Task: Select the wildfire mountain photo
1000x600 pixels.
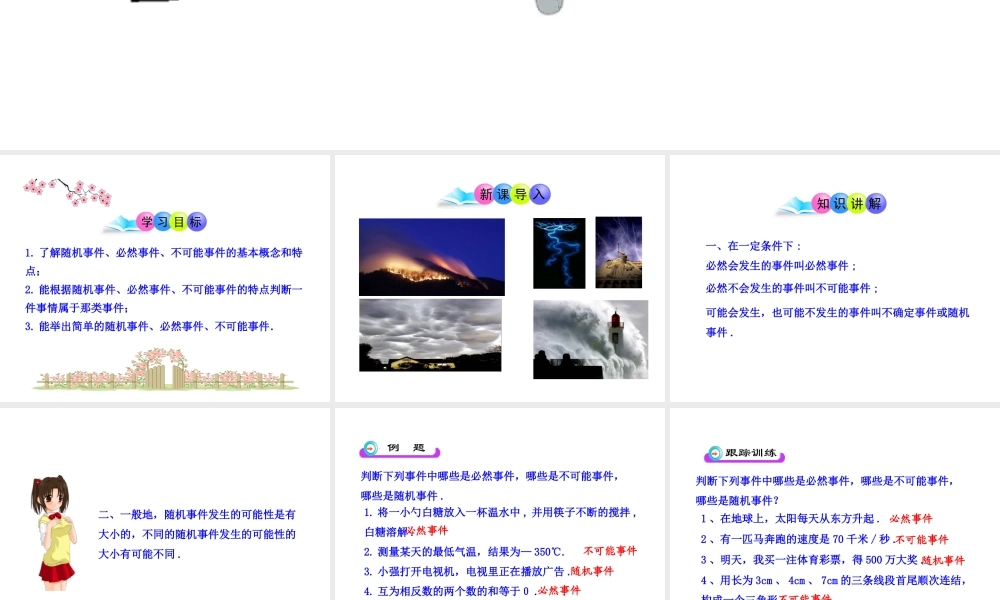Action: click(x=431, y=256)
